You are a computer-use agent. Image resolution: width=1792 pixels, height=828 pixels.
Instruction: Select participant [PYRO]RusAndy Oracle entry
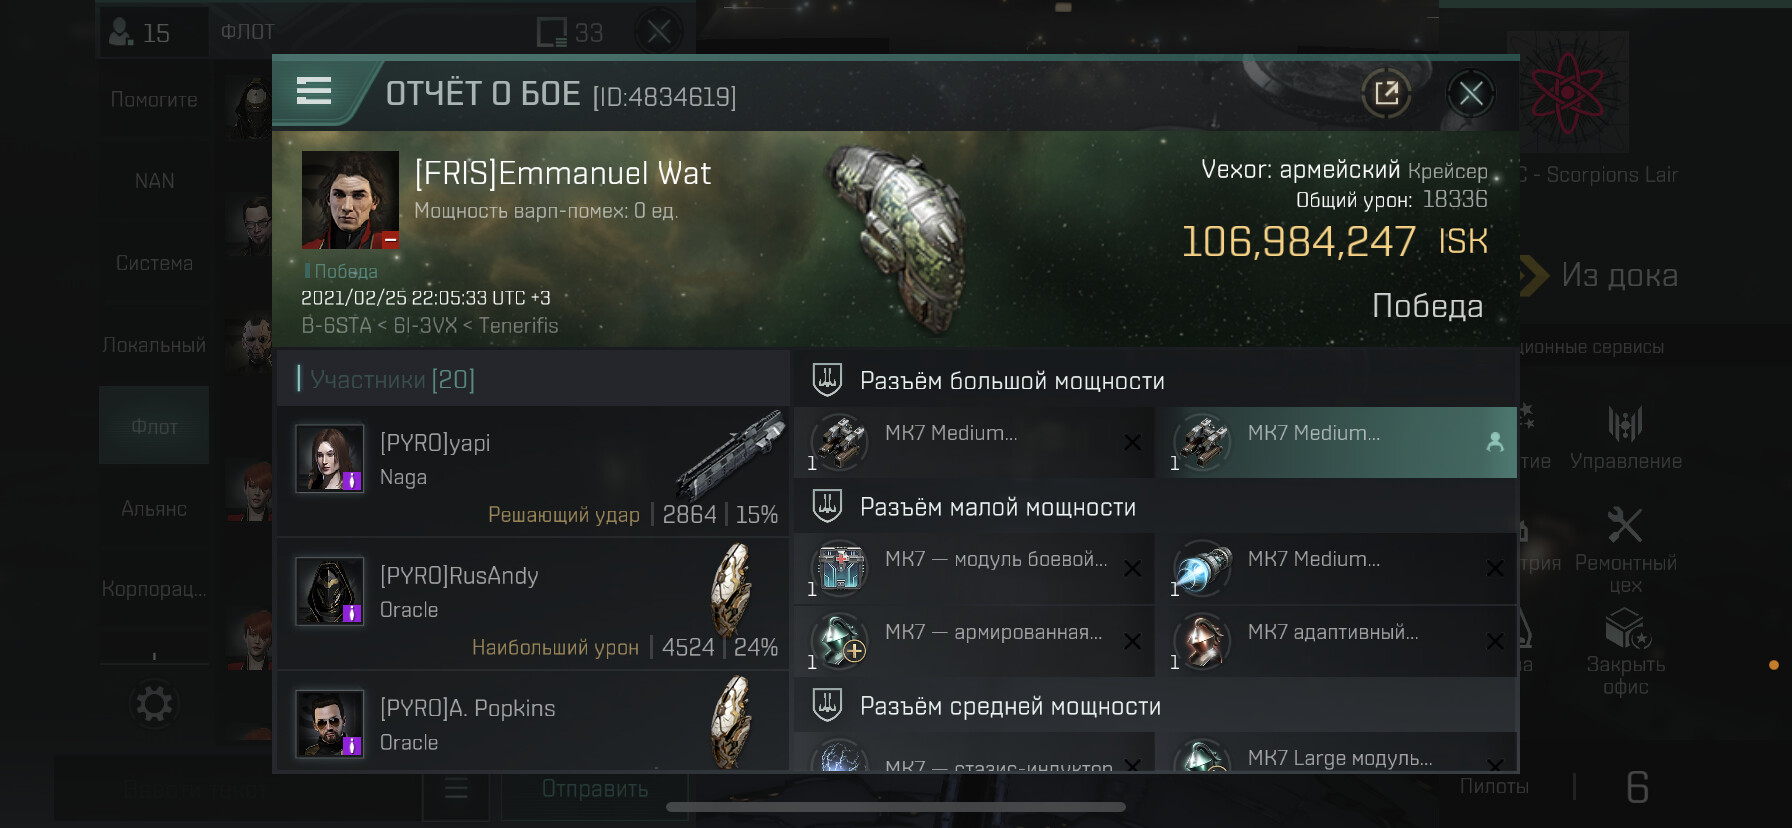click(533, 603)
